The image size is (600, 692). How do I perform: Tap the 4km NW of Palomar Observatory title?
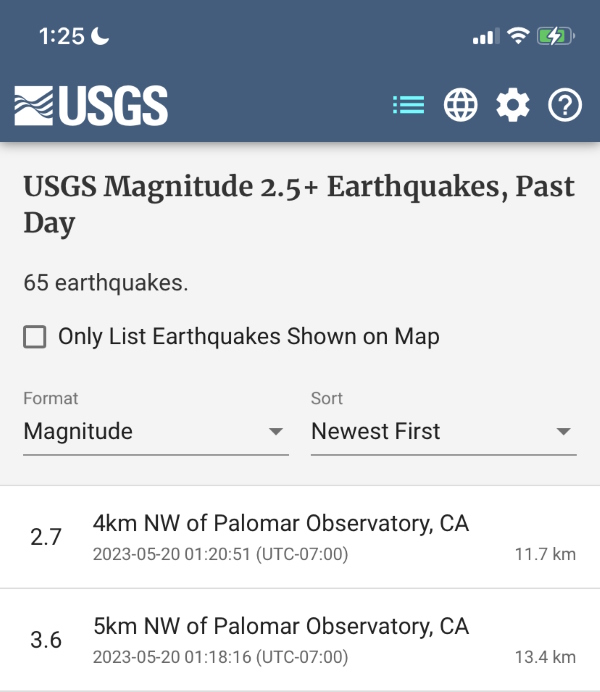(280, 523)
